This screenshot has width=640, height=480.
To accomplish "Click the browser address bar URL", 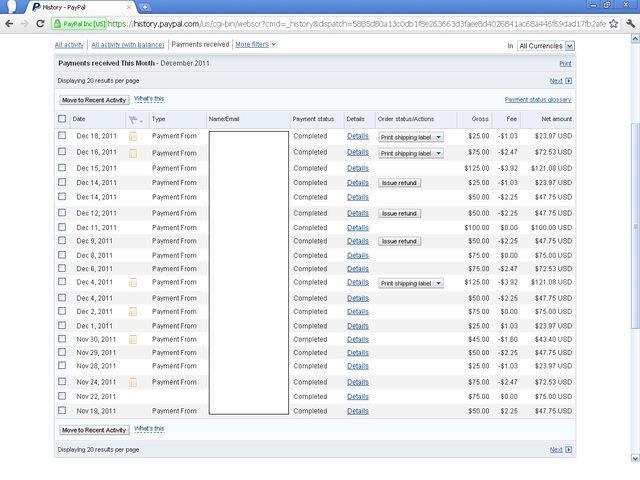I will [356, 24].
